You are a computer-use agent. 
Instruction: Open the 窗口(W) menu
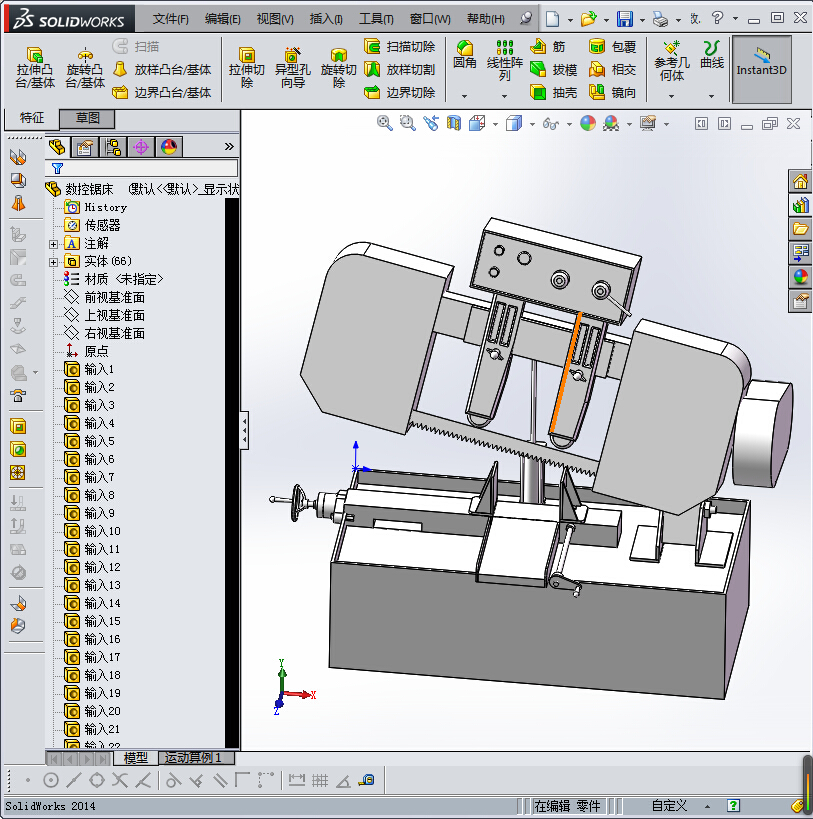430,19
